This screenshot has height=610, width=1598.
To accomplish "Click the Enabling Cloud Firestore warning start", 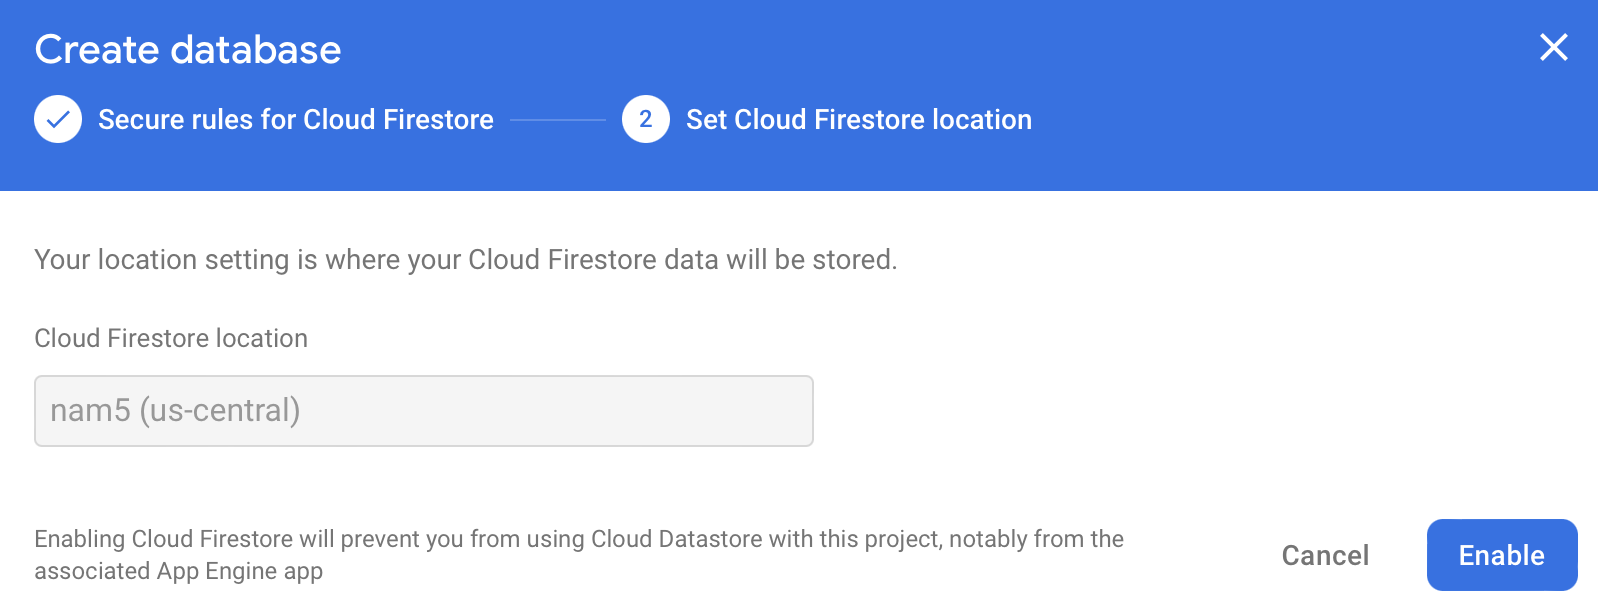I will point(164,539).
